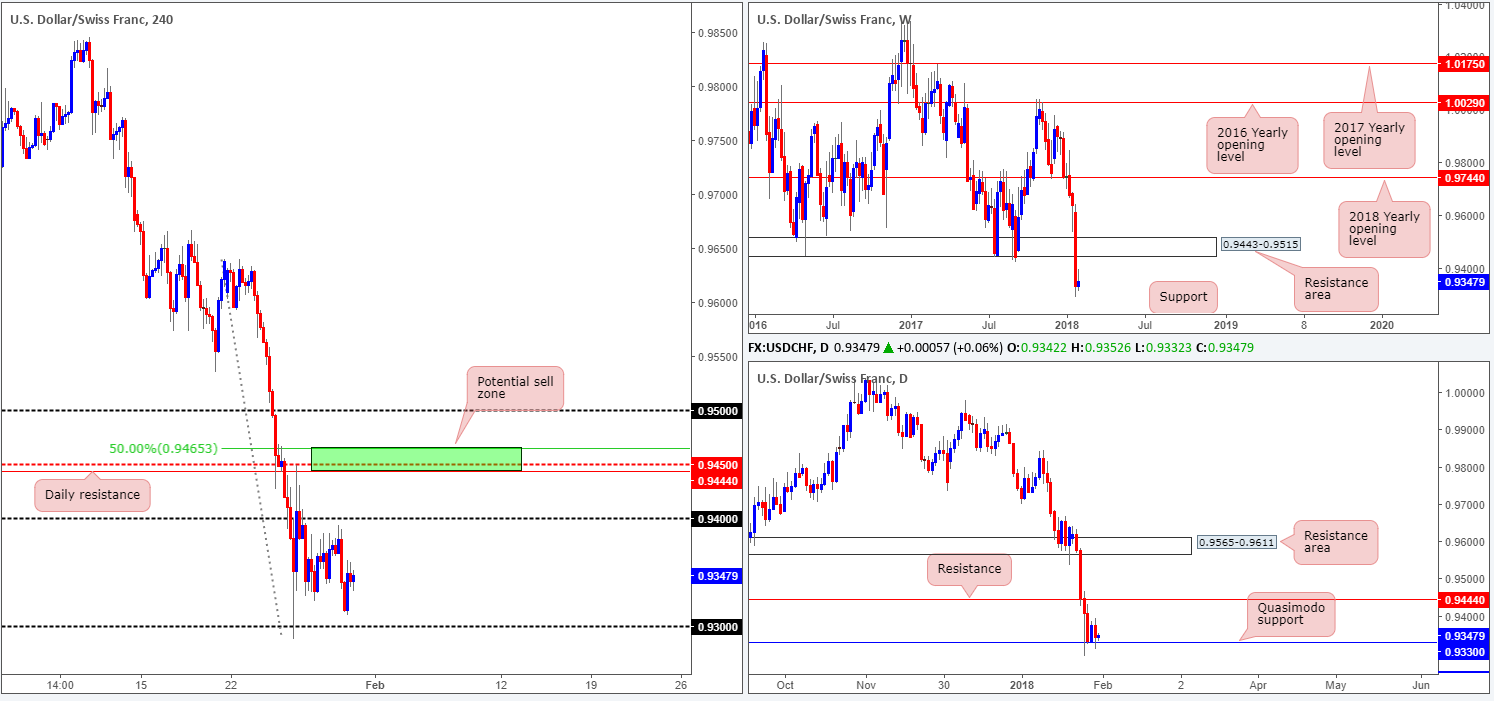
Task: Select the green sell zone rectangle
Action: tap(416, 459)
